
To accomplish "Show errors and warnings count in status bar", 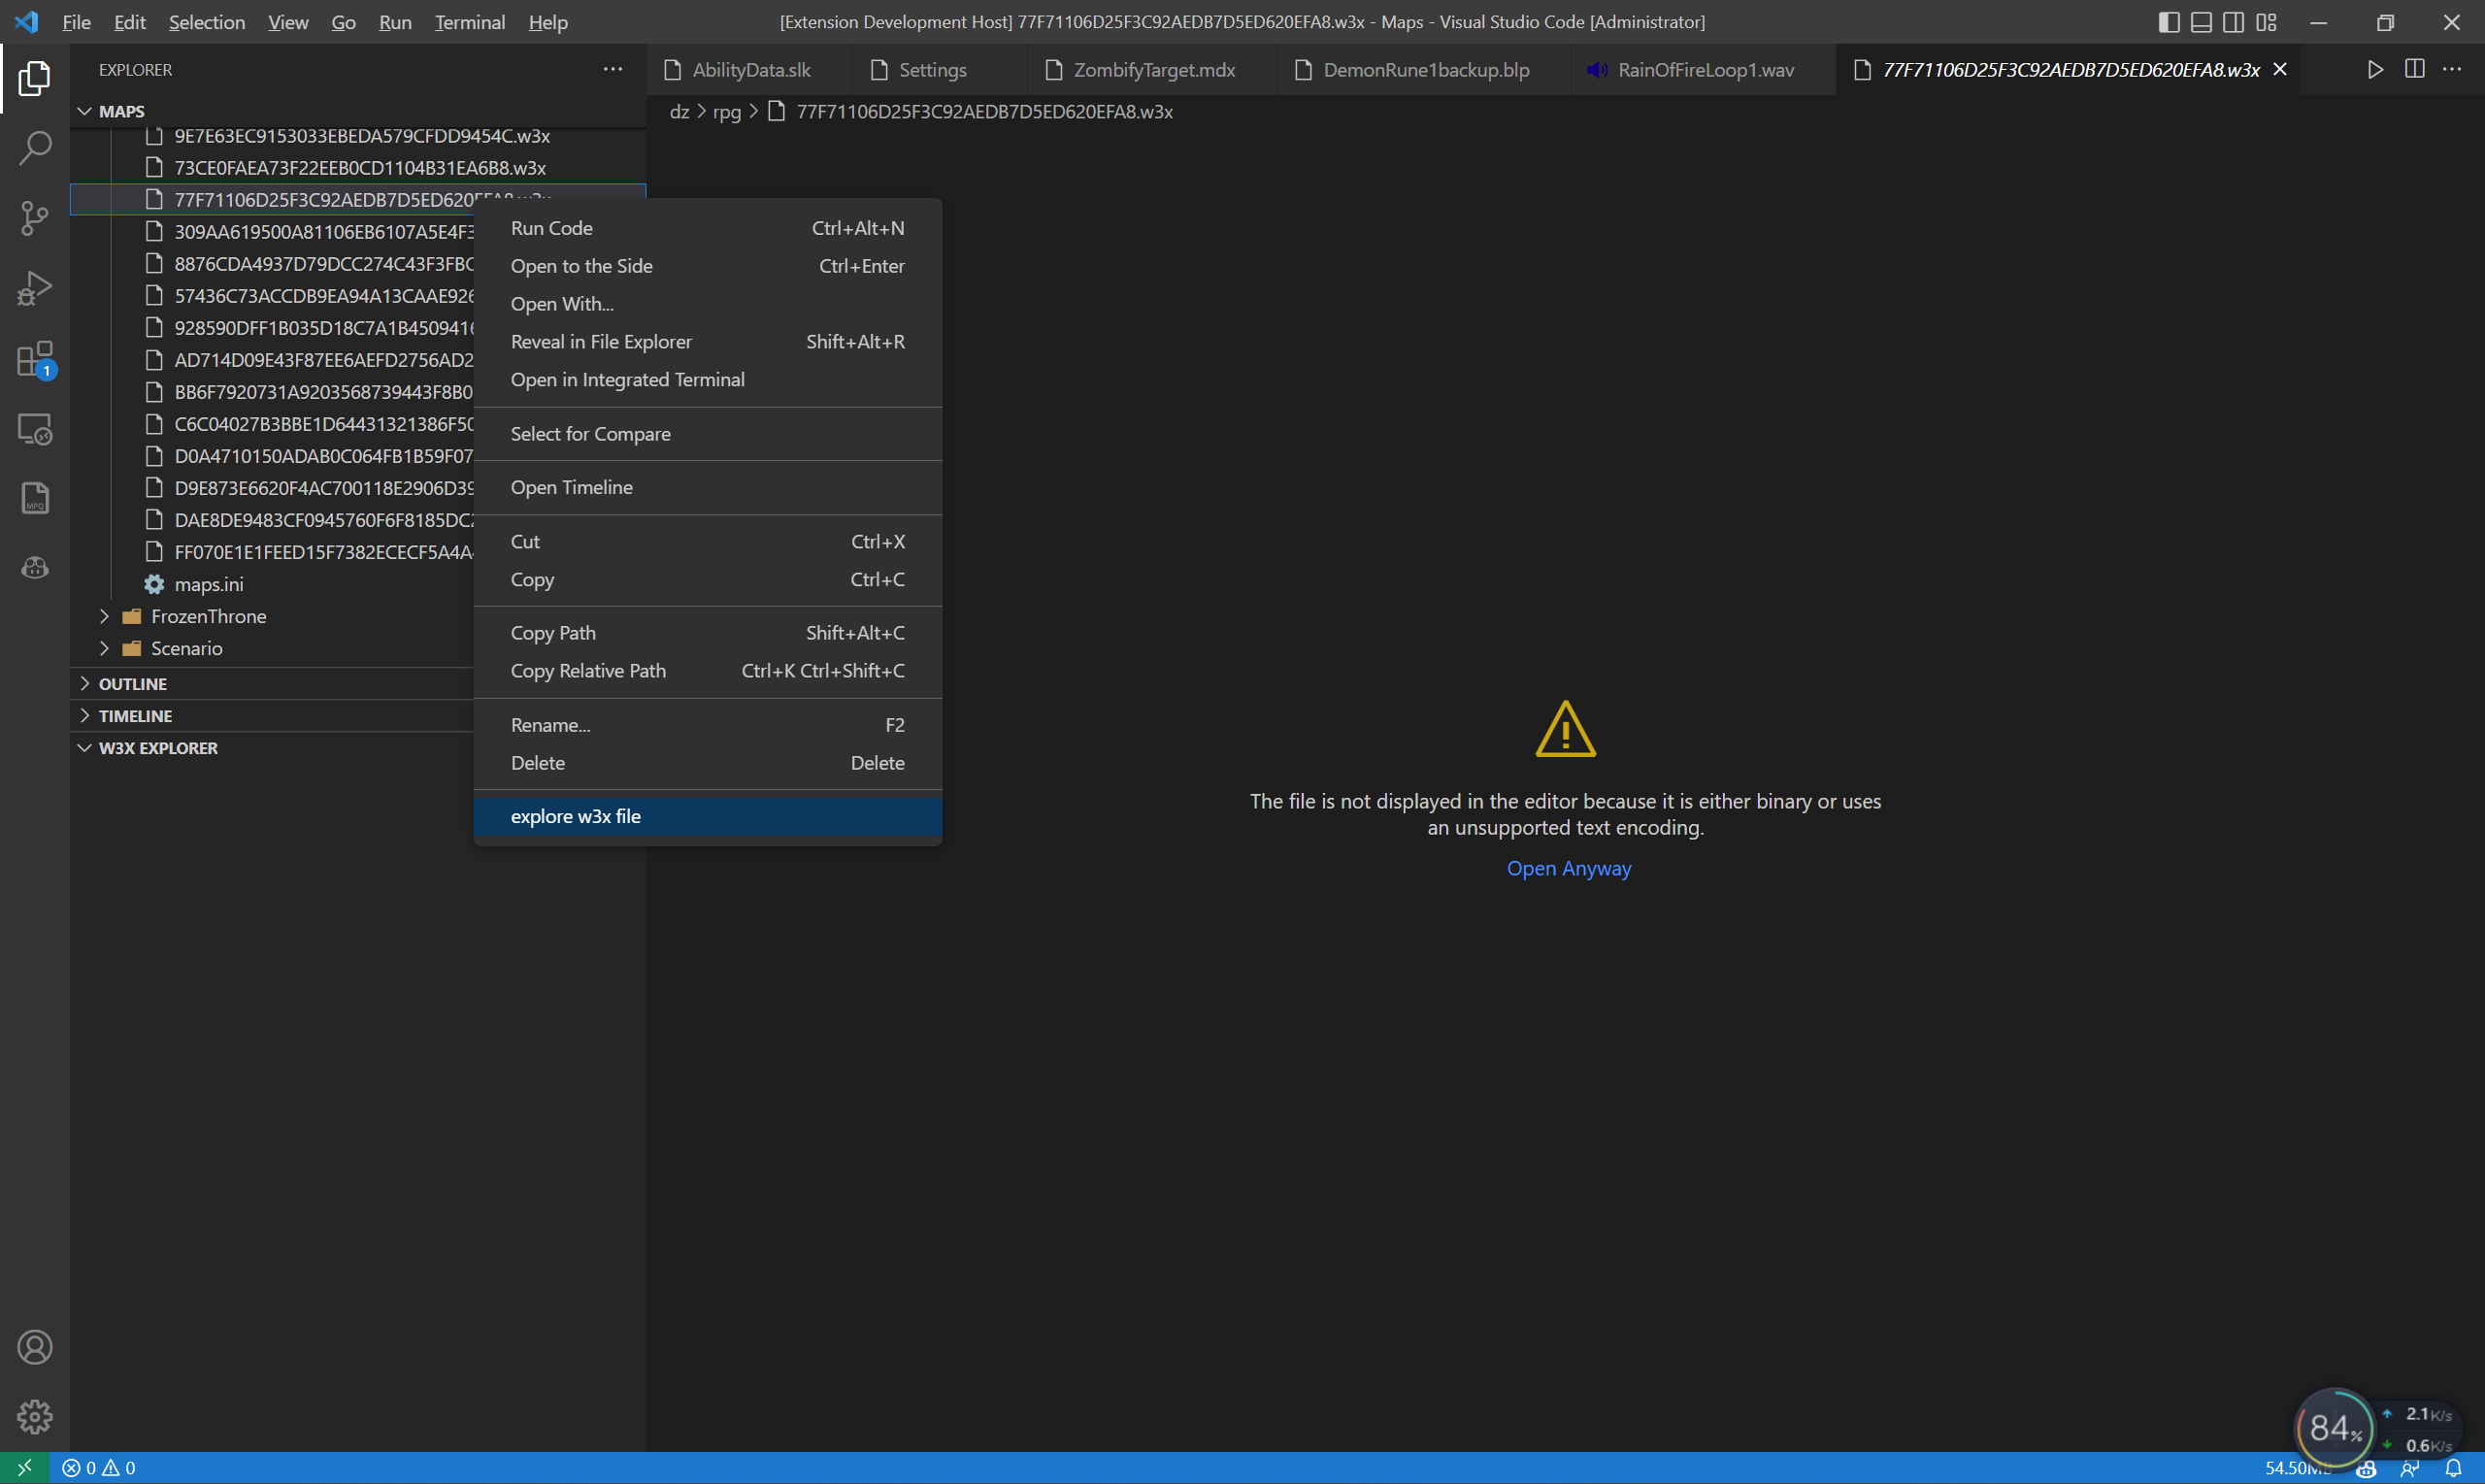I will click(x=99, y=1468).
